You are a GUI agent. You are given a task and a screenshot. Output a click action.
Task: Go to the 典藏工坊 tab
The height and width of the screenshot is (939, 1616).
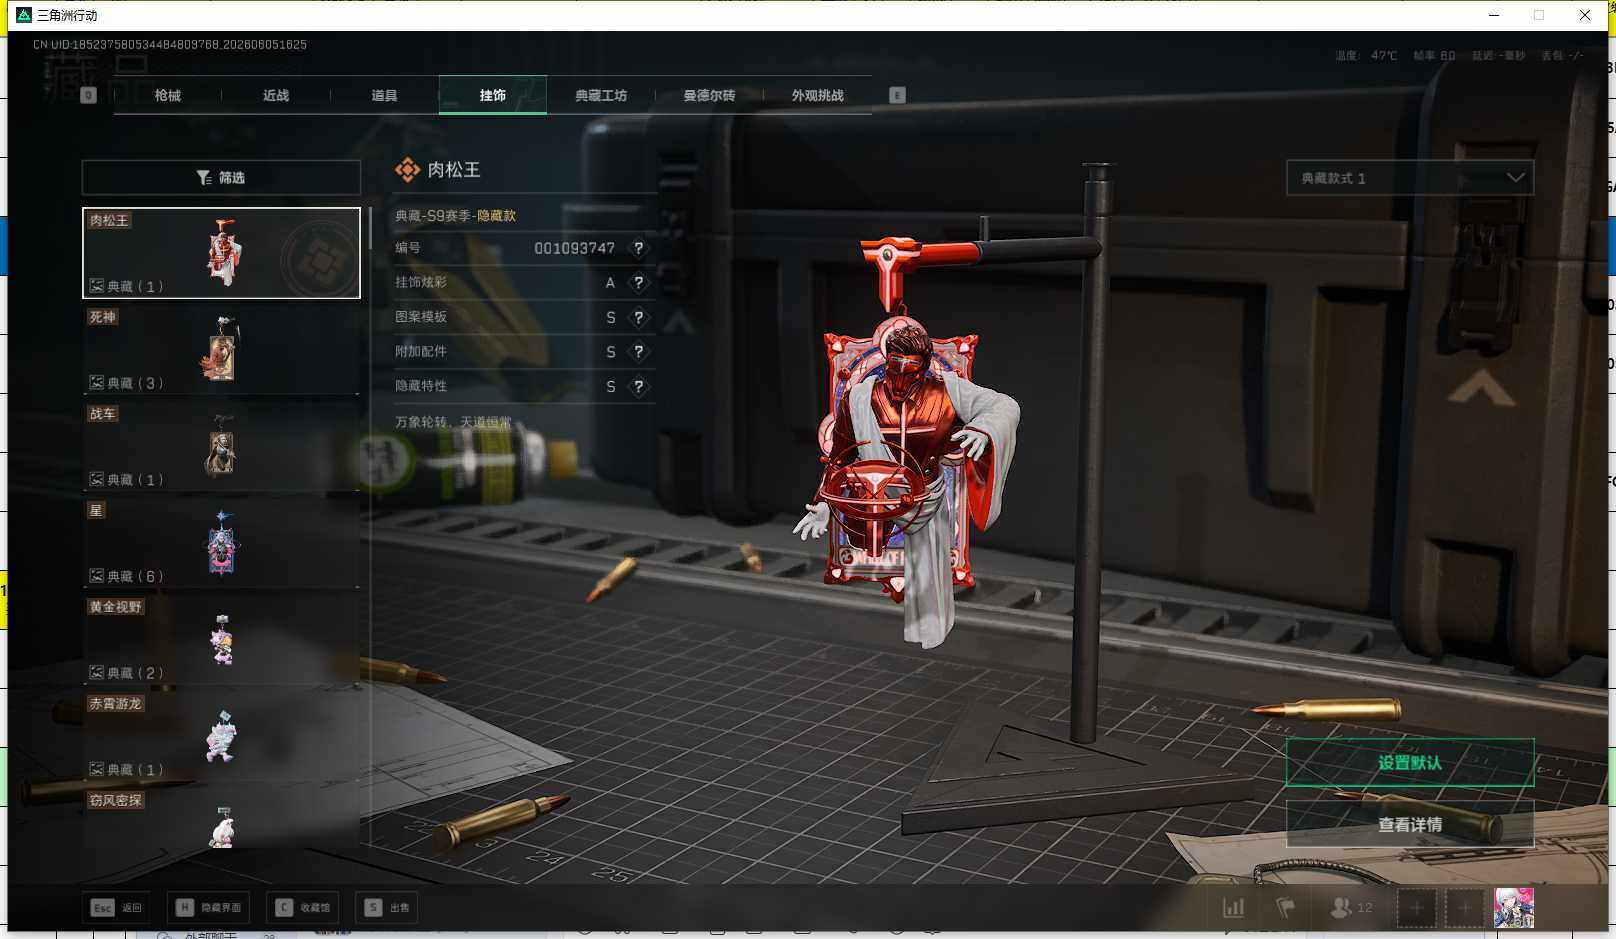tap(601, 95)
